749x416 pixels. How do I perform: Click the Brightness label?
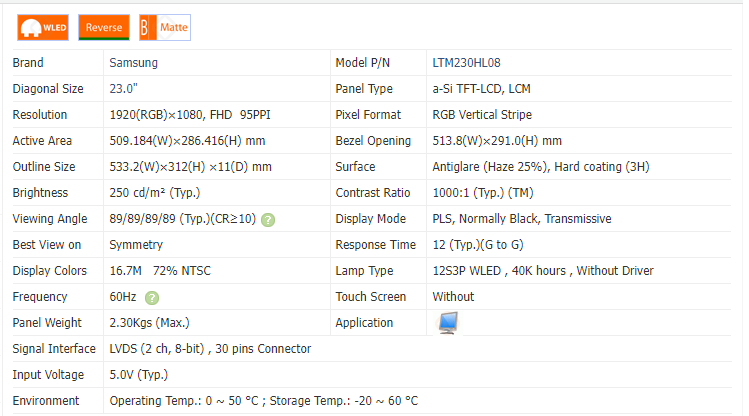pyautogui.click(x=40, y=192)
